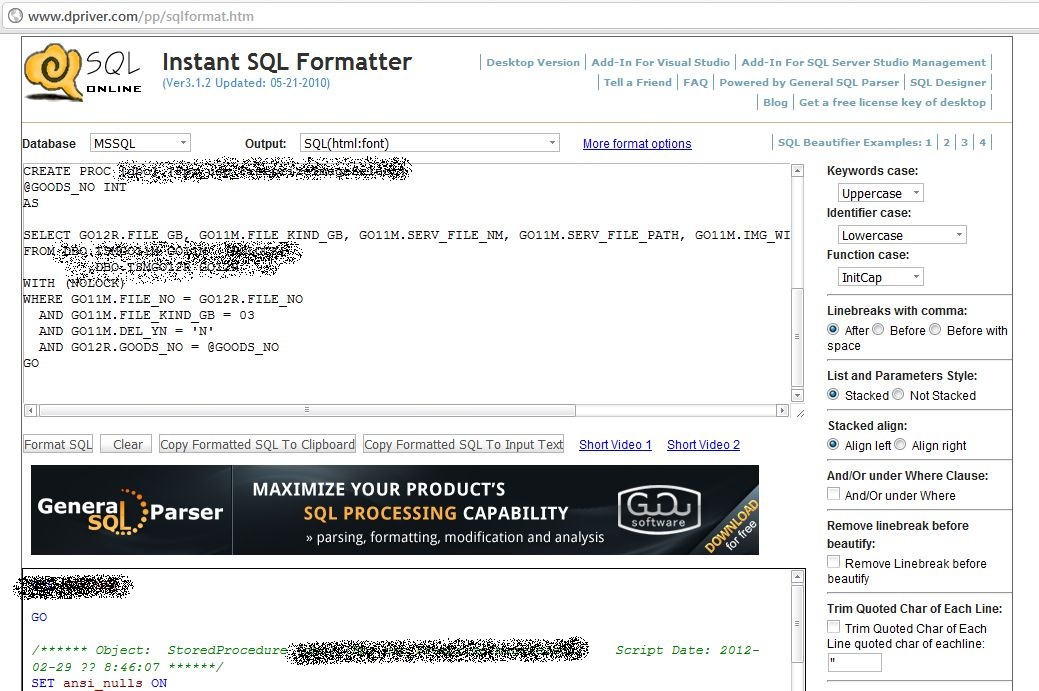Select Stacked list style

click(x=833, y=394)
